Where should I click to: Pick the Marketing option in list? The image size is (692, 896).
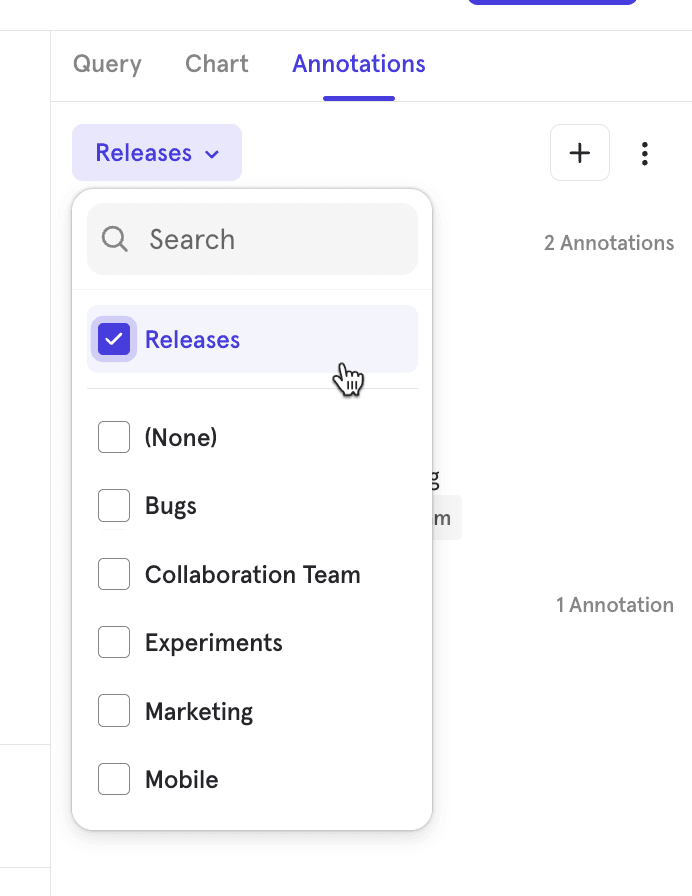click(198, 711)
